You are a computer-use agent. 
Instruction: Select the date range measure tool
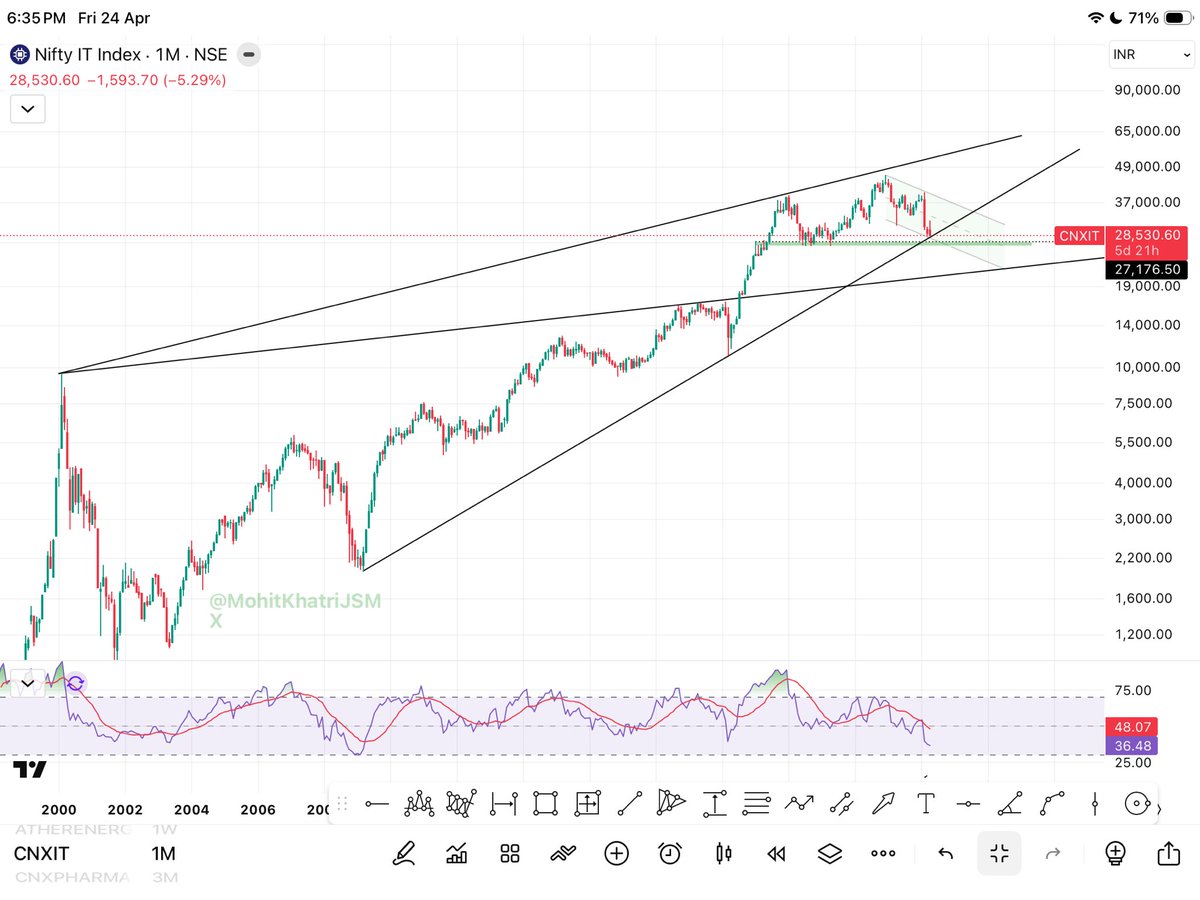(504, 803)
